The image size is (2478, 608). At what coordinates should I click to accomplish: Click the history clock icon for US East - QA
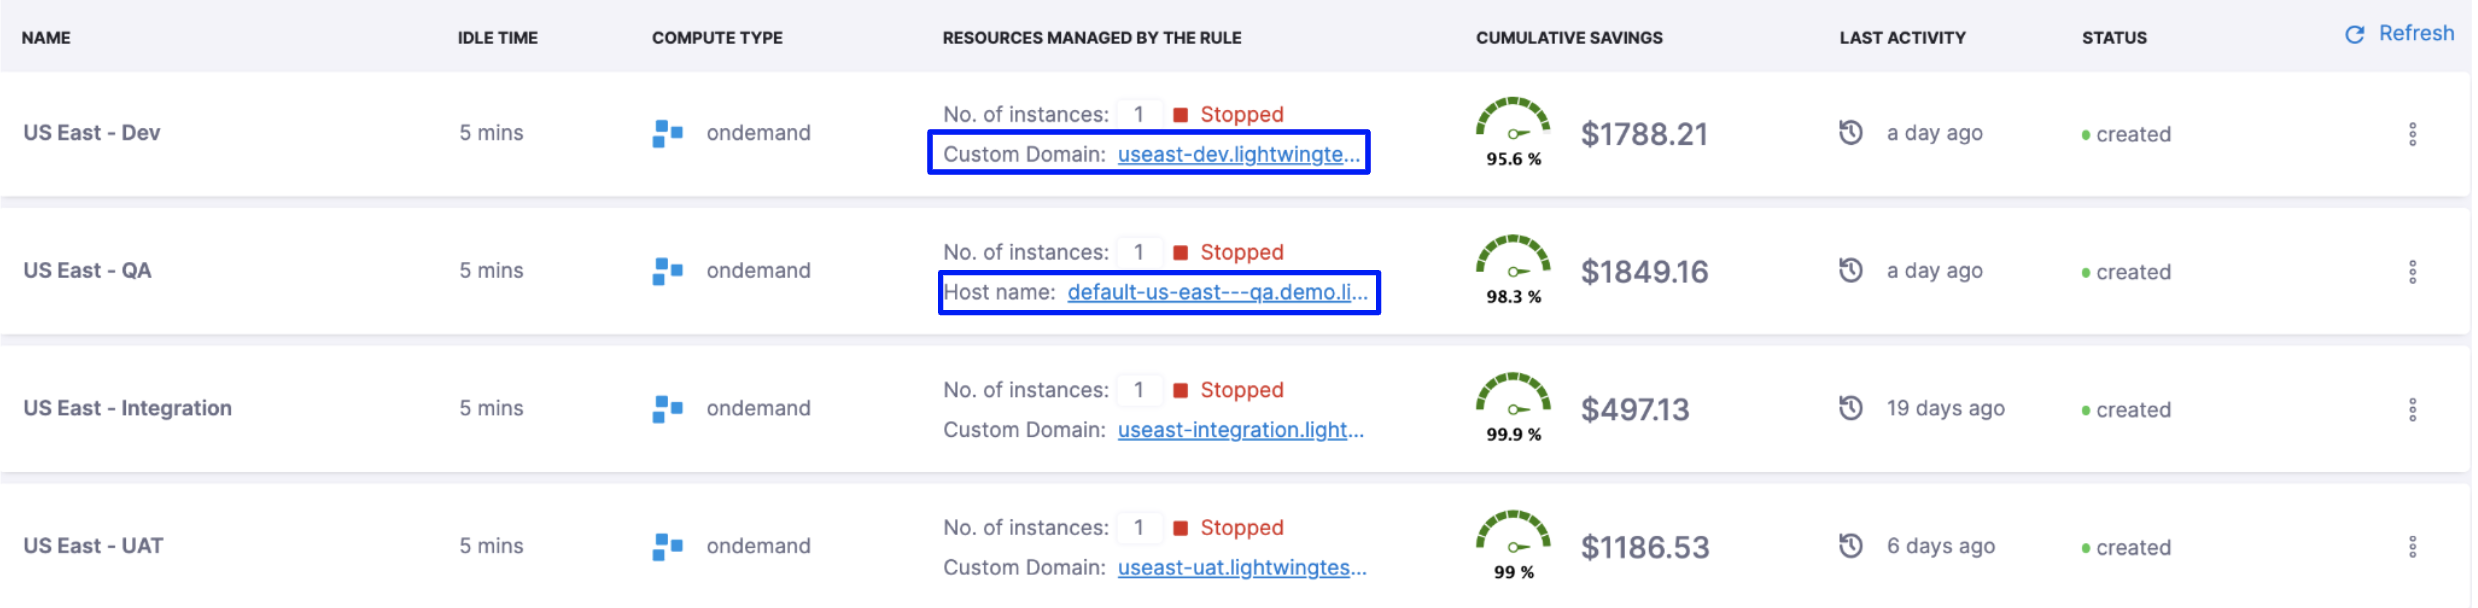tap(1851, 271)
